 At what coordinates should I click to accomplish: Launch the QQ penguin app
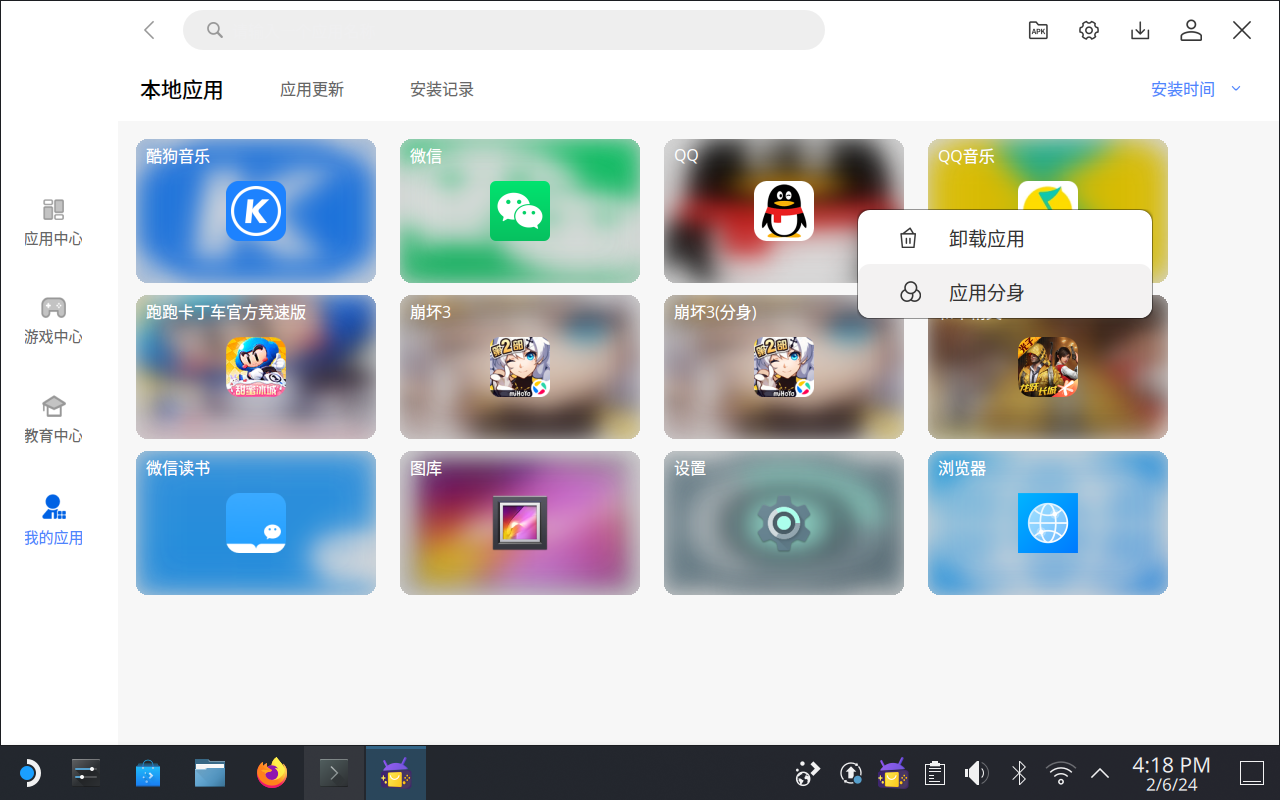(784, 211)
